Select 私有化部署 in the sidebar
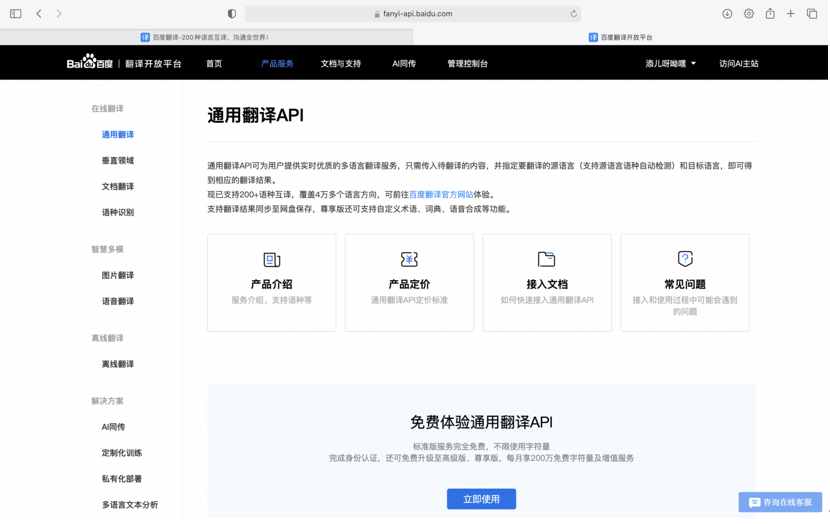Viewport: 830px width, 524px height. (x=122, y=479)
